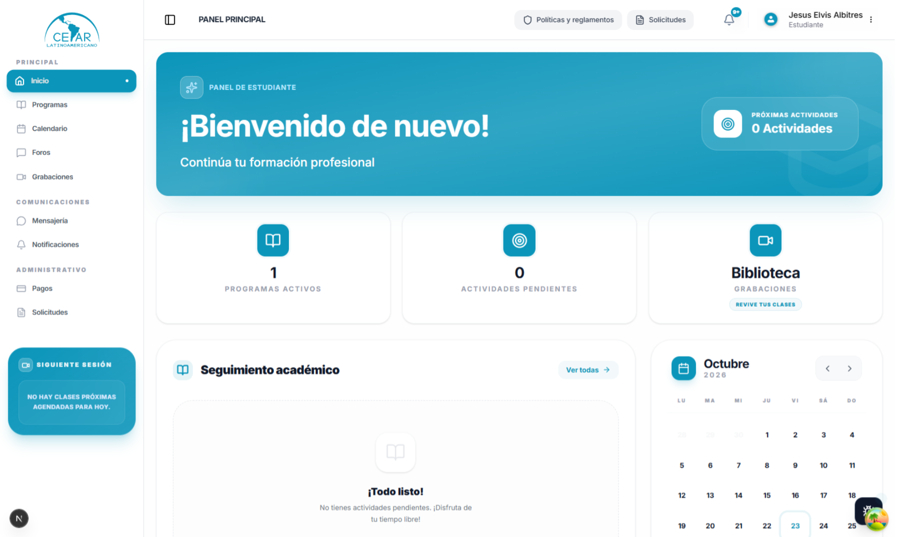Image resolution: width=900 pixels, height=537 pixels.
Task: Click the Mensajería bubble icon
Action: [21, 221]
